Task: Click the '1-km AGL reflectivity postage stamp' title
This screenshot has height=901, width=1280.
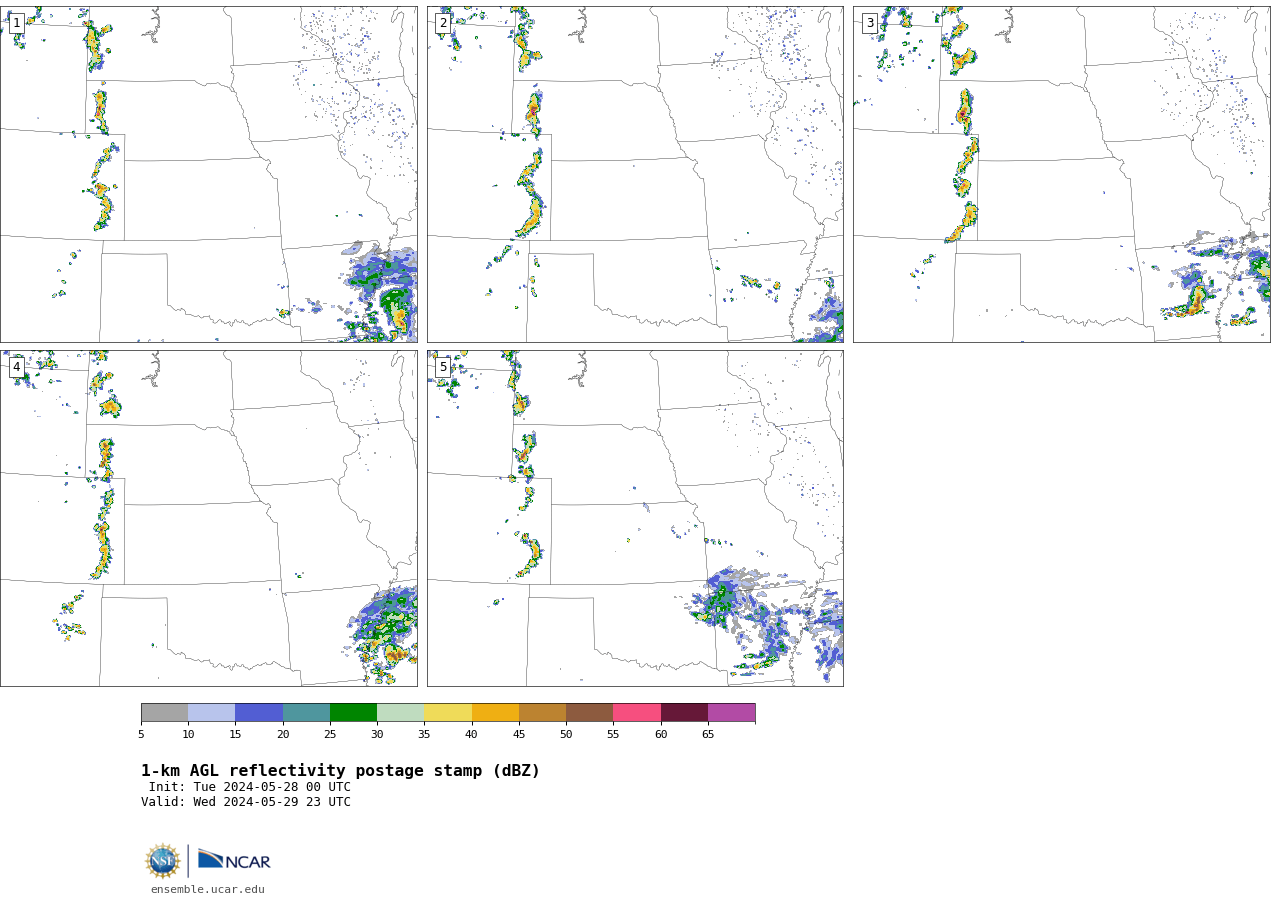Action: [340, 771]
